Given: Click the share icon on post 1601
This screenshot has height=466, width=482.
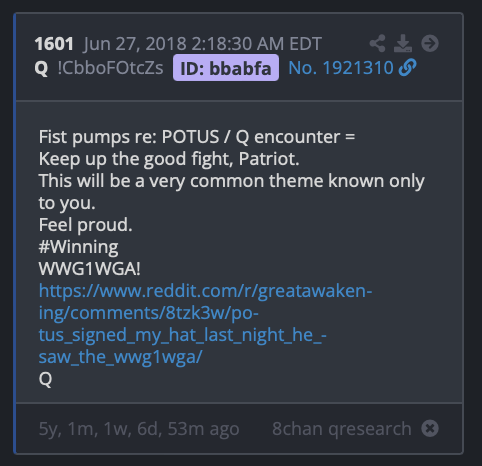Looking at the screenshot, I should [378, 43].
